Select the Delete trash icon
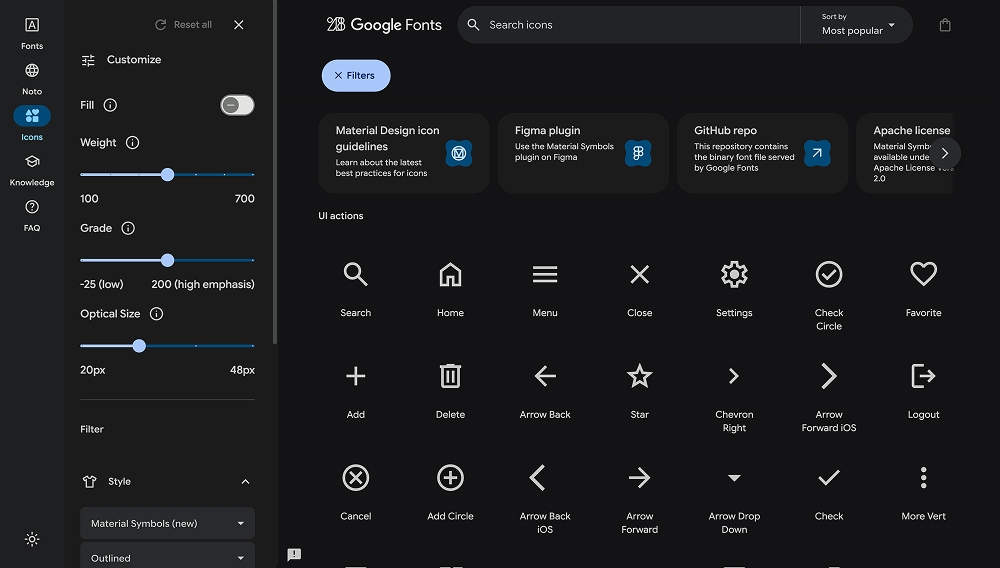This screenshot has width=1000, height=568. click(x=450, y=375)
